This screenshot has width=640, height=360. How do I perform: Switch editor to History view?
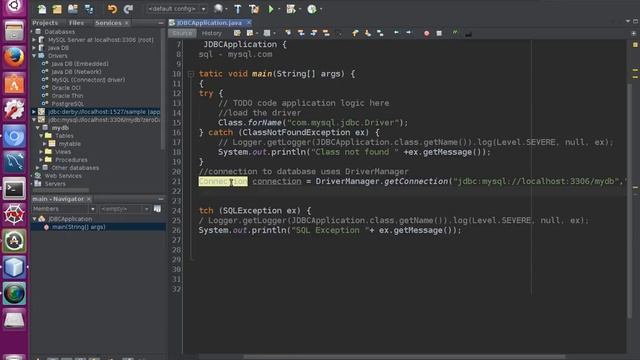(211, 33)
